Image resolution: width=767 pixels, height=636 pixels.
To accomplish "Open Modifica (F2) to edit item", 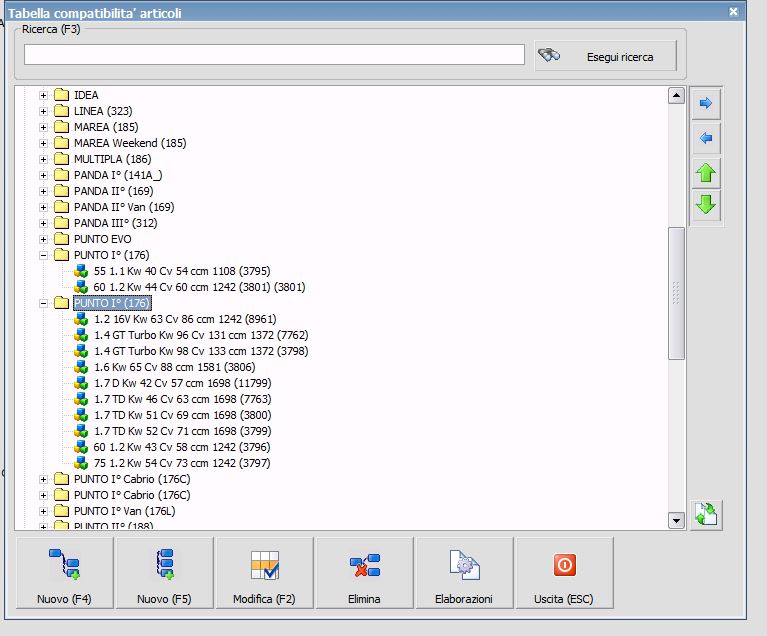I will pos(264,573).
